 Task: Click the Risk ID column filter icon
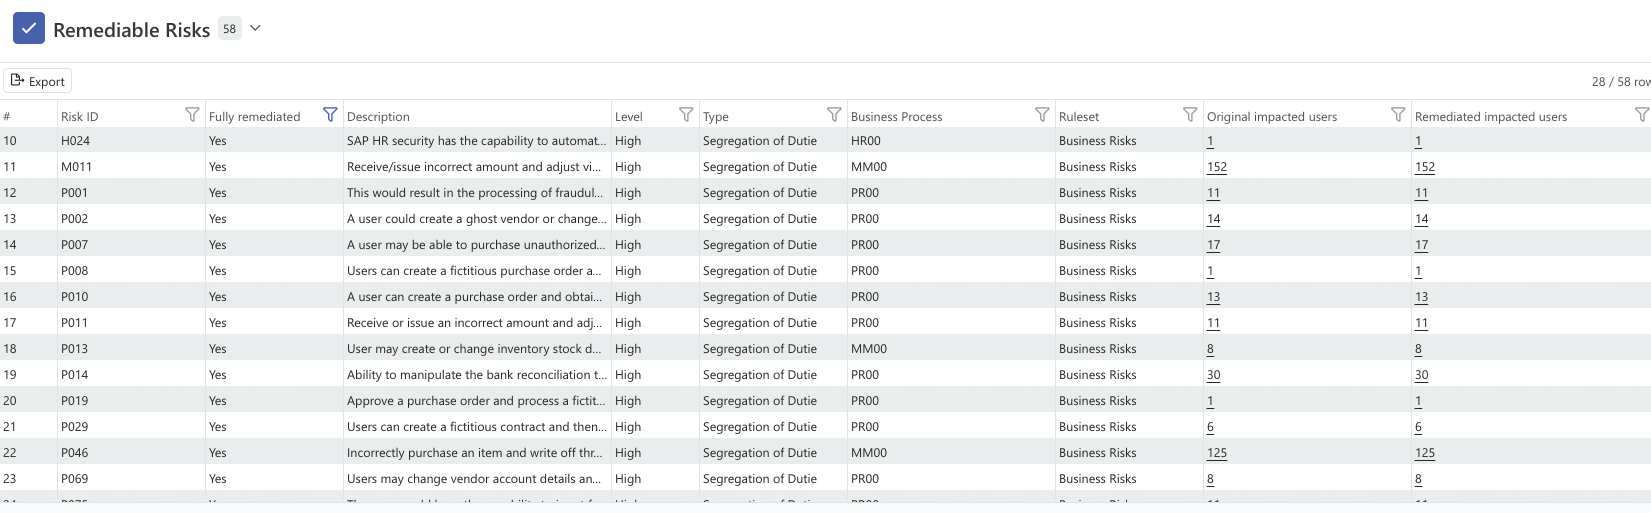(x=192, y=115)
